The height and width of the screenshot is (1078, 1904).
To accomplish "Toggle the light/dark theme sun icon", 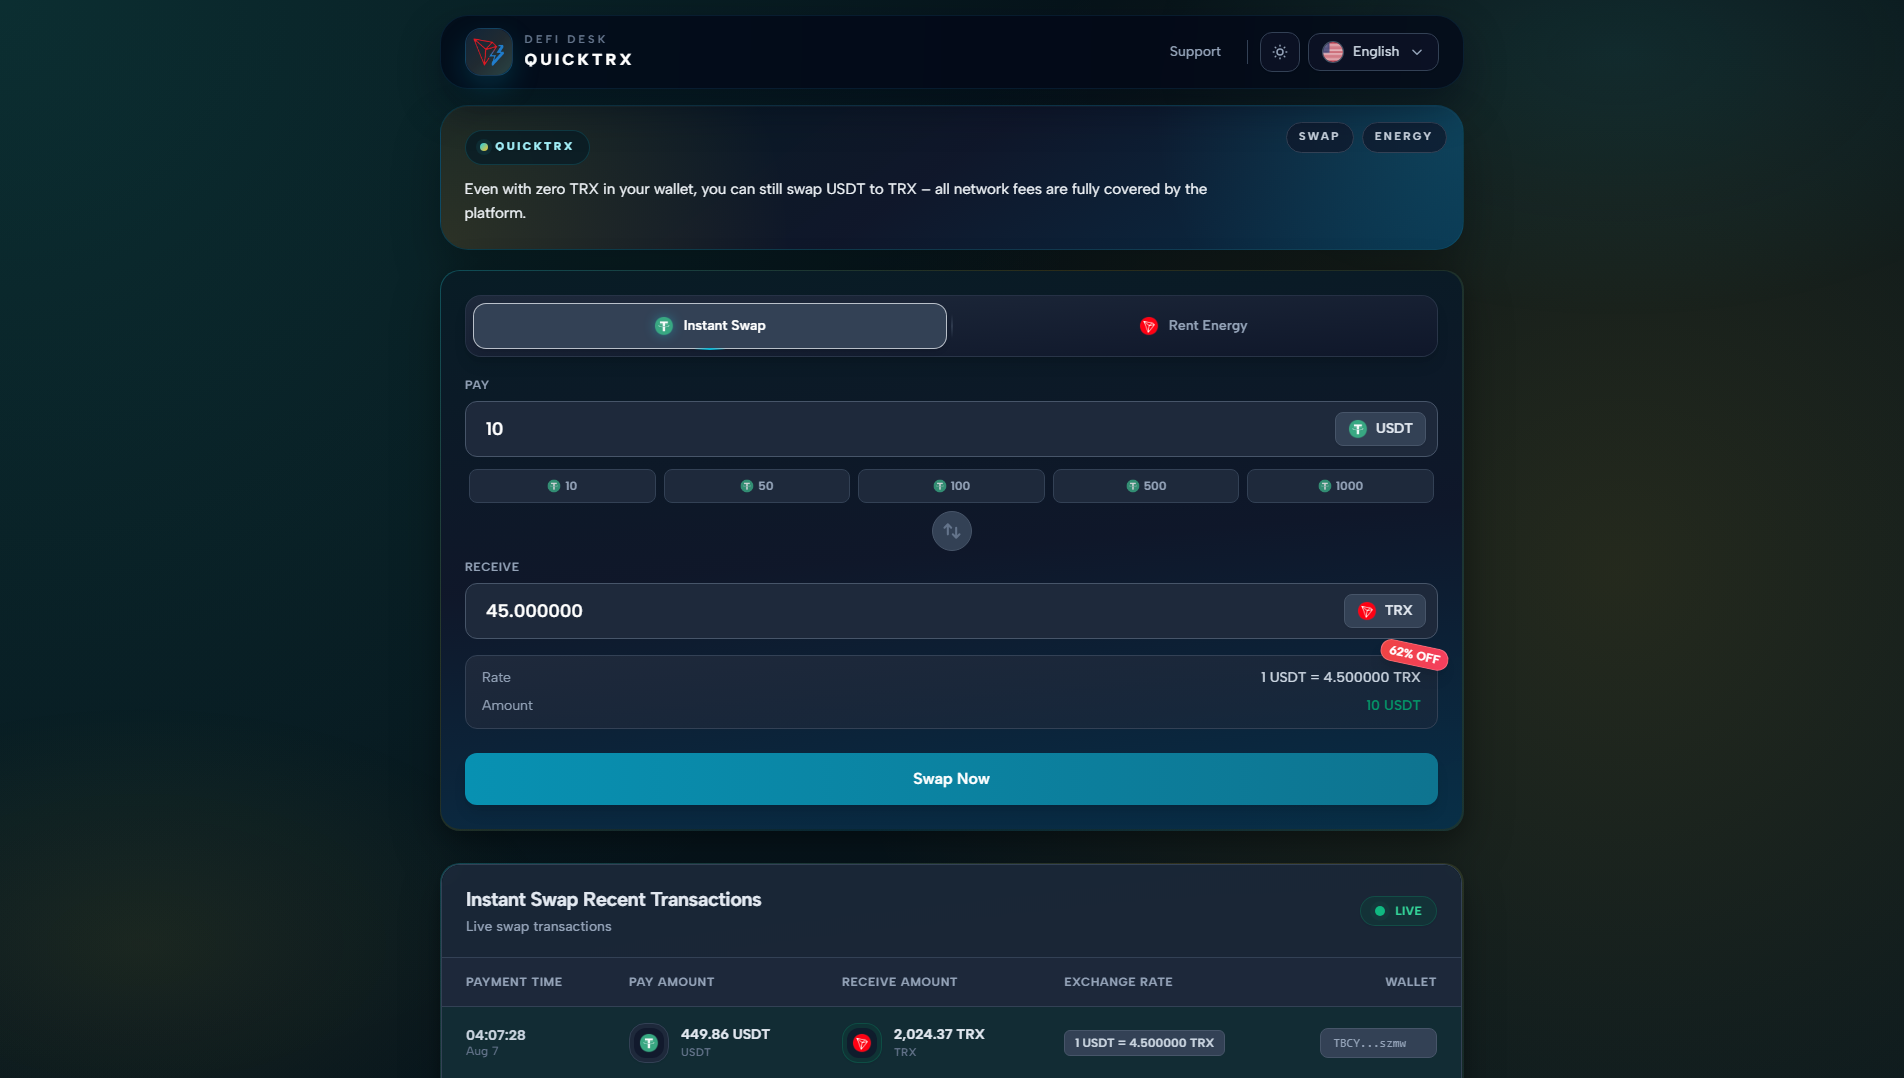I will pos(1280,52).
